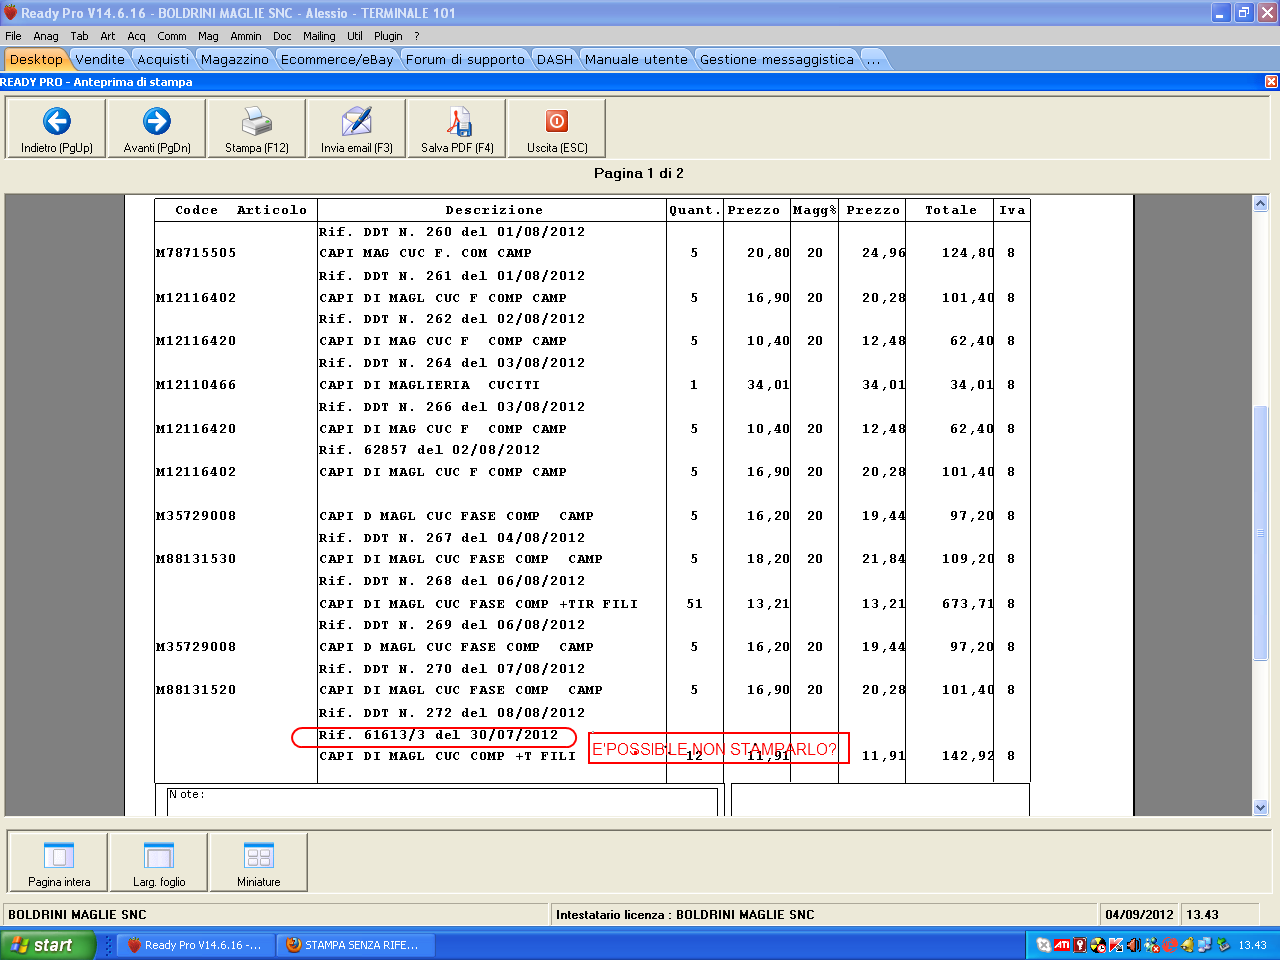Close the Anteprima di stampa panel

[1271, 82]
